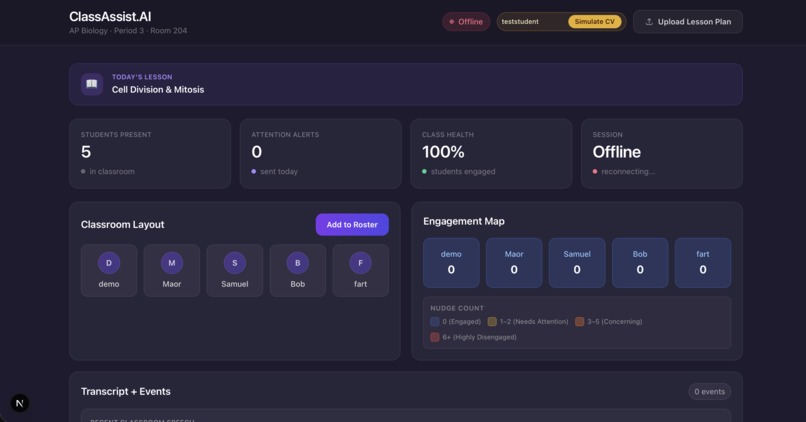
Task: Click the Bob name in Classroom Layout
Action: click(298, 284)
